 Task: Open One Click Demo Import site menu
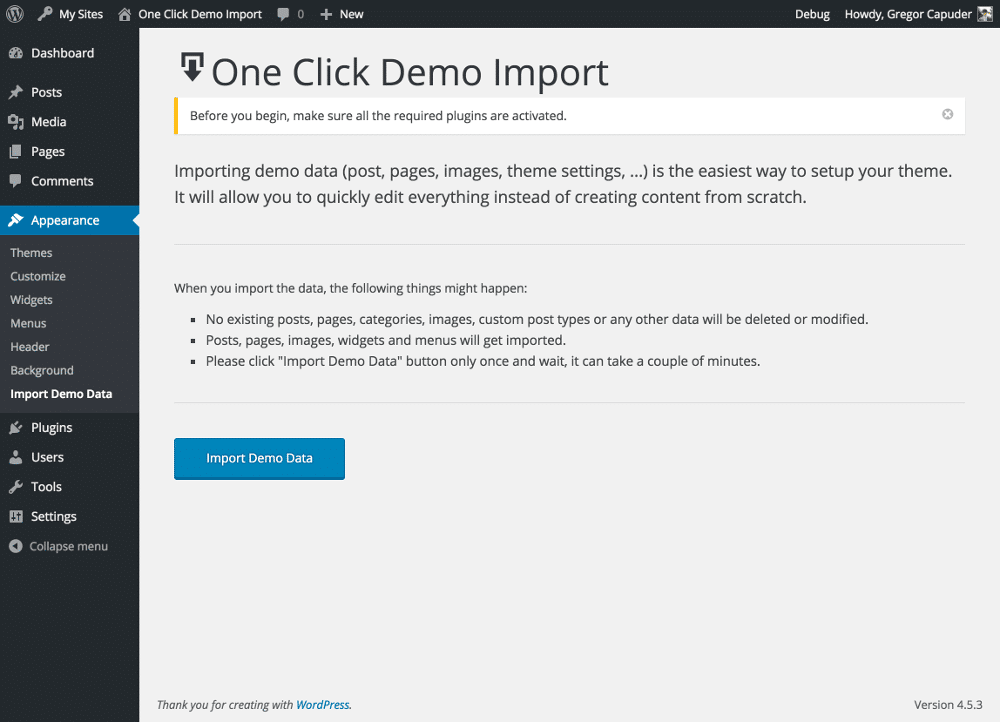click(x=200, y=14)
